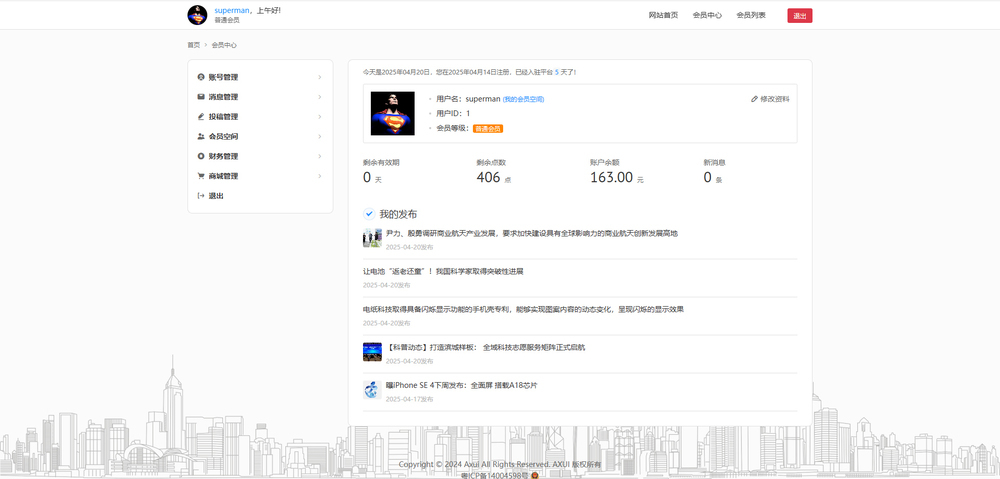Expand the 商城管理 chevron arrow
The height and width of the screenshot is (479, 1000).
(320, 176)
